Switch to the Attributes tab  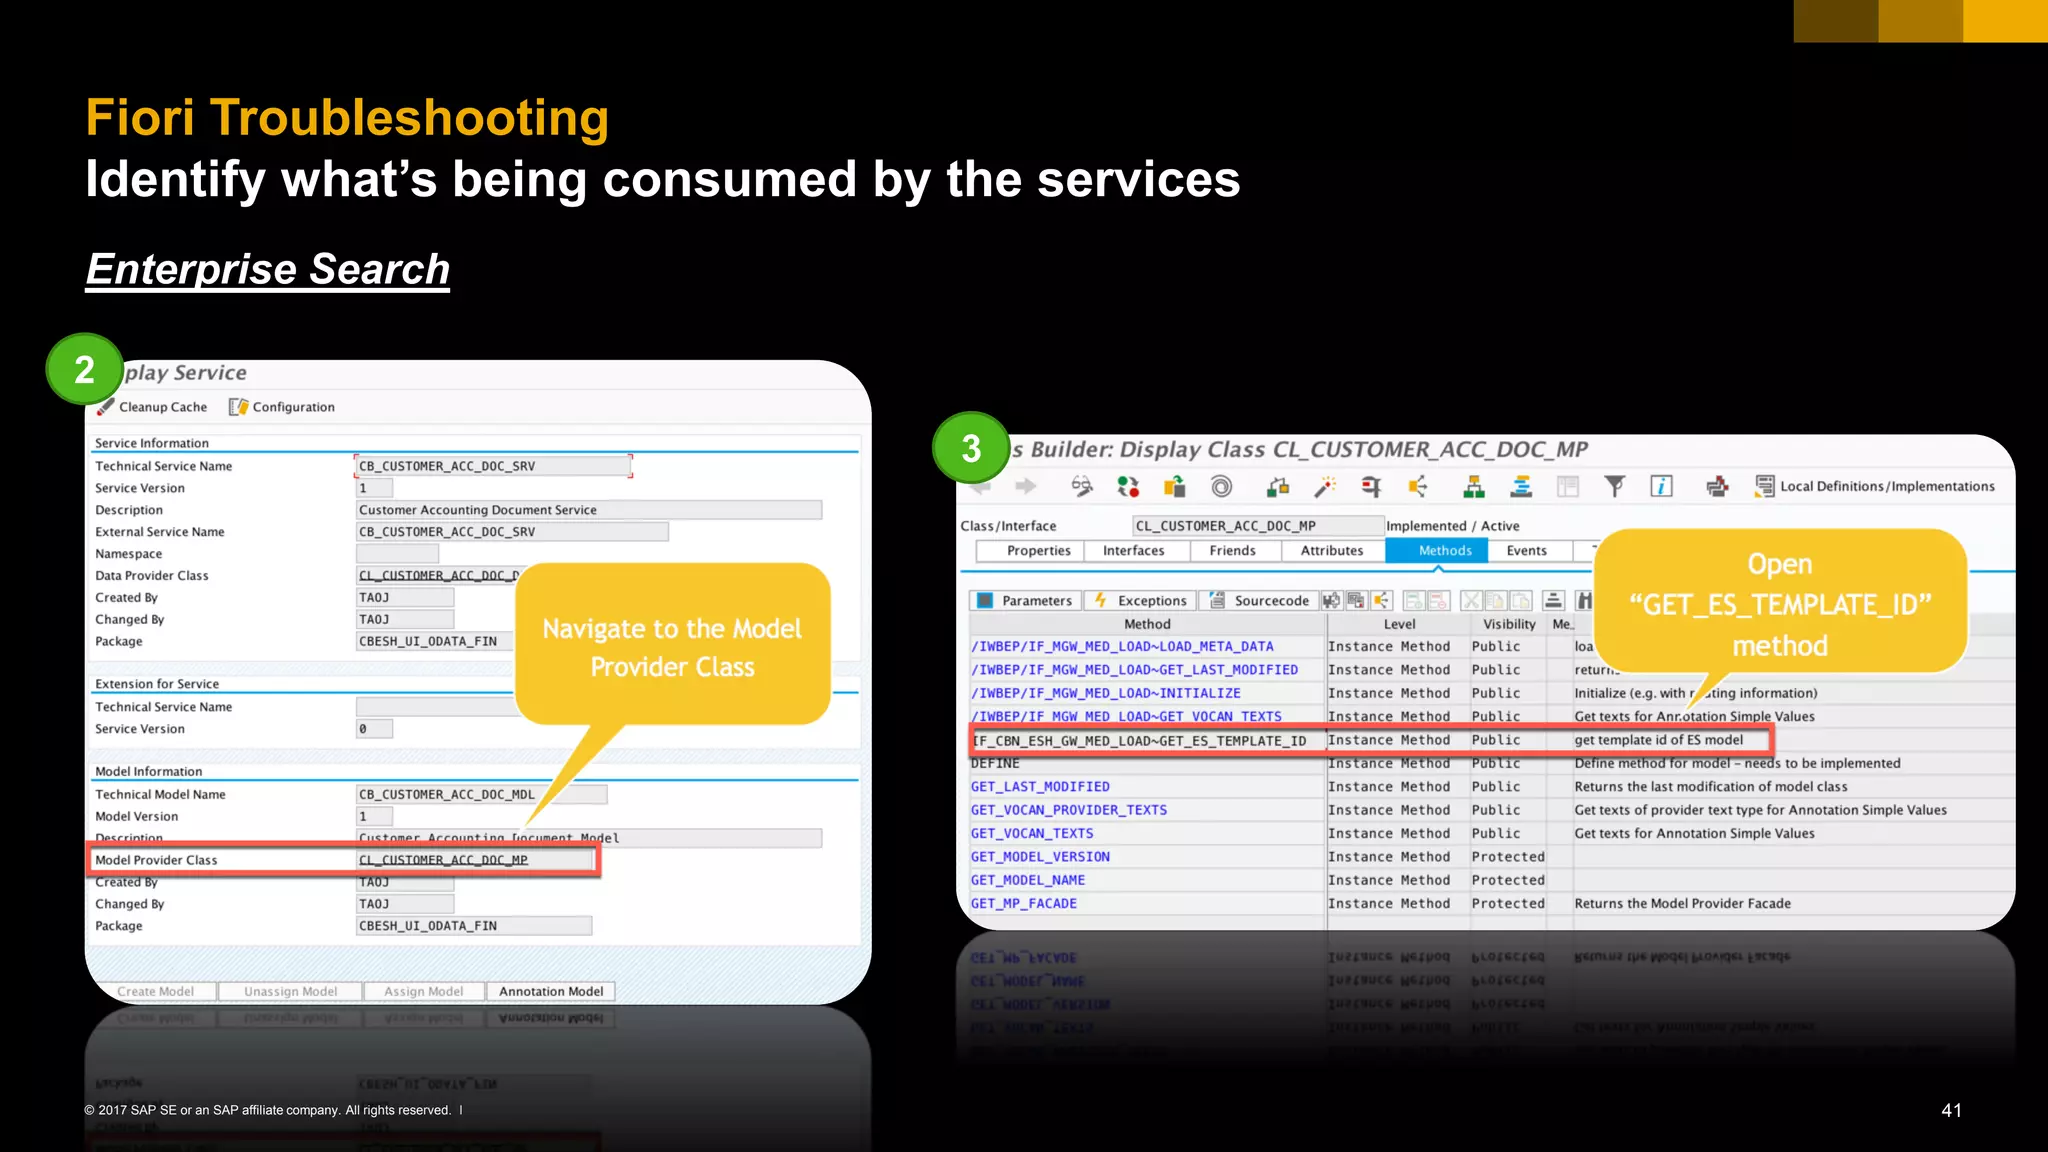click(x=1332, y=551)
